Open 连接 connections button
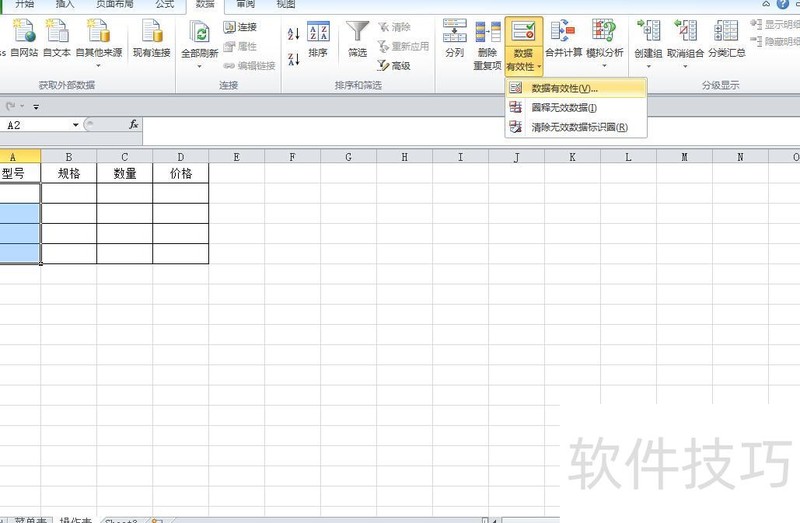The image size is (800, 523). (x=240, y=27)
